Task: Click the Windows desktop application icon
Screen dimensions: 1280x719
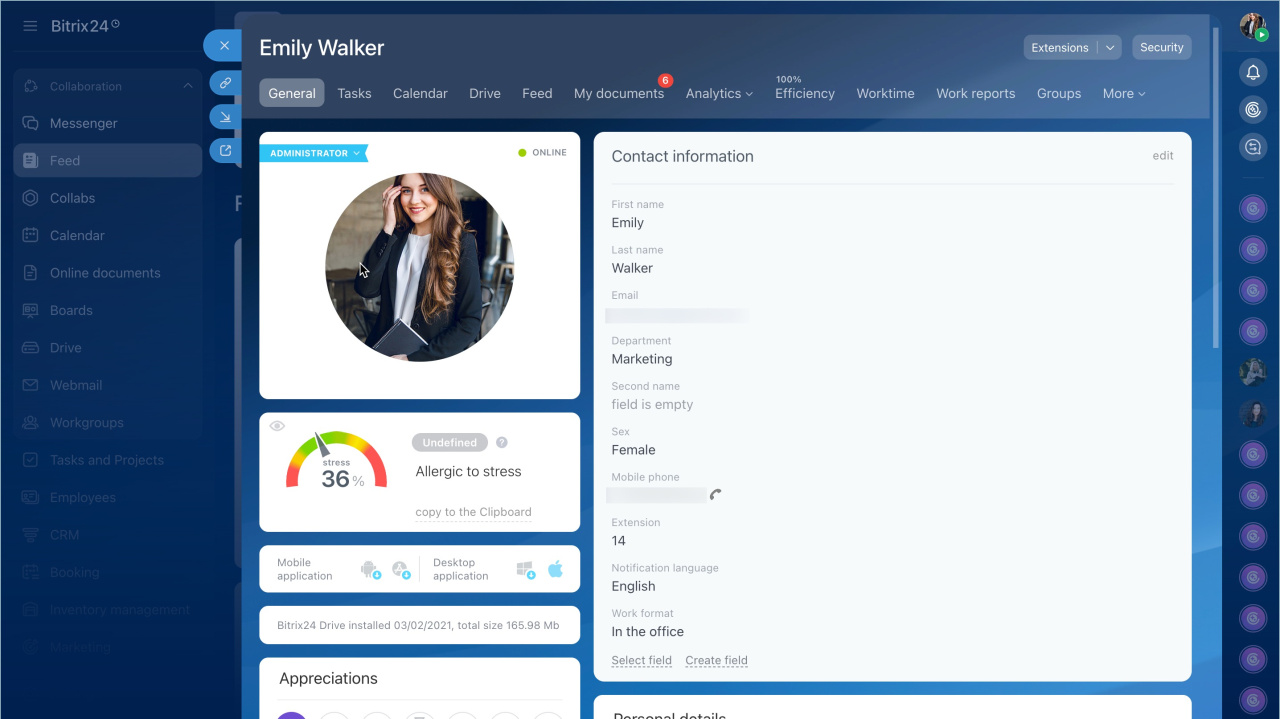Action: point(526,569)
